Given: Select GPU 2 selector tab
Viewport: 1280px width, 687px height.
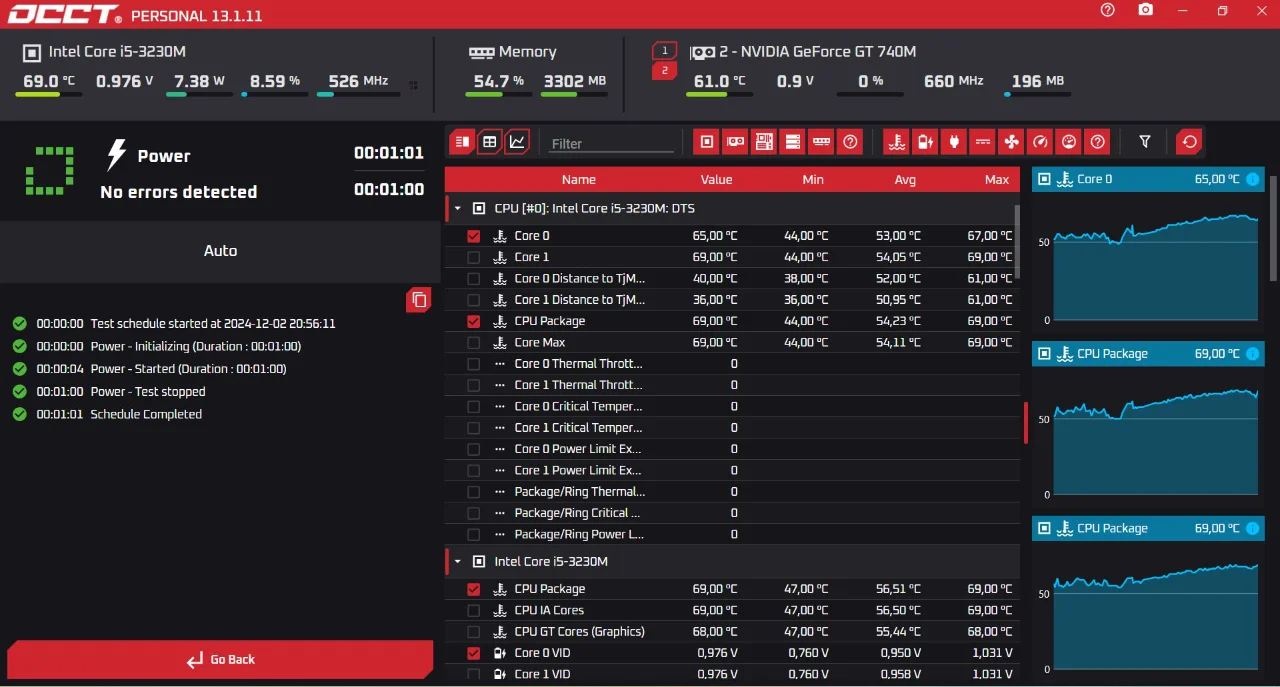Looking at the screenshot, I should (665, 70).
